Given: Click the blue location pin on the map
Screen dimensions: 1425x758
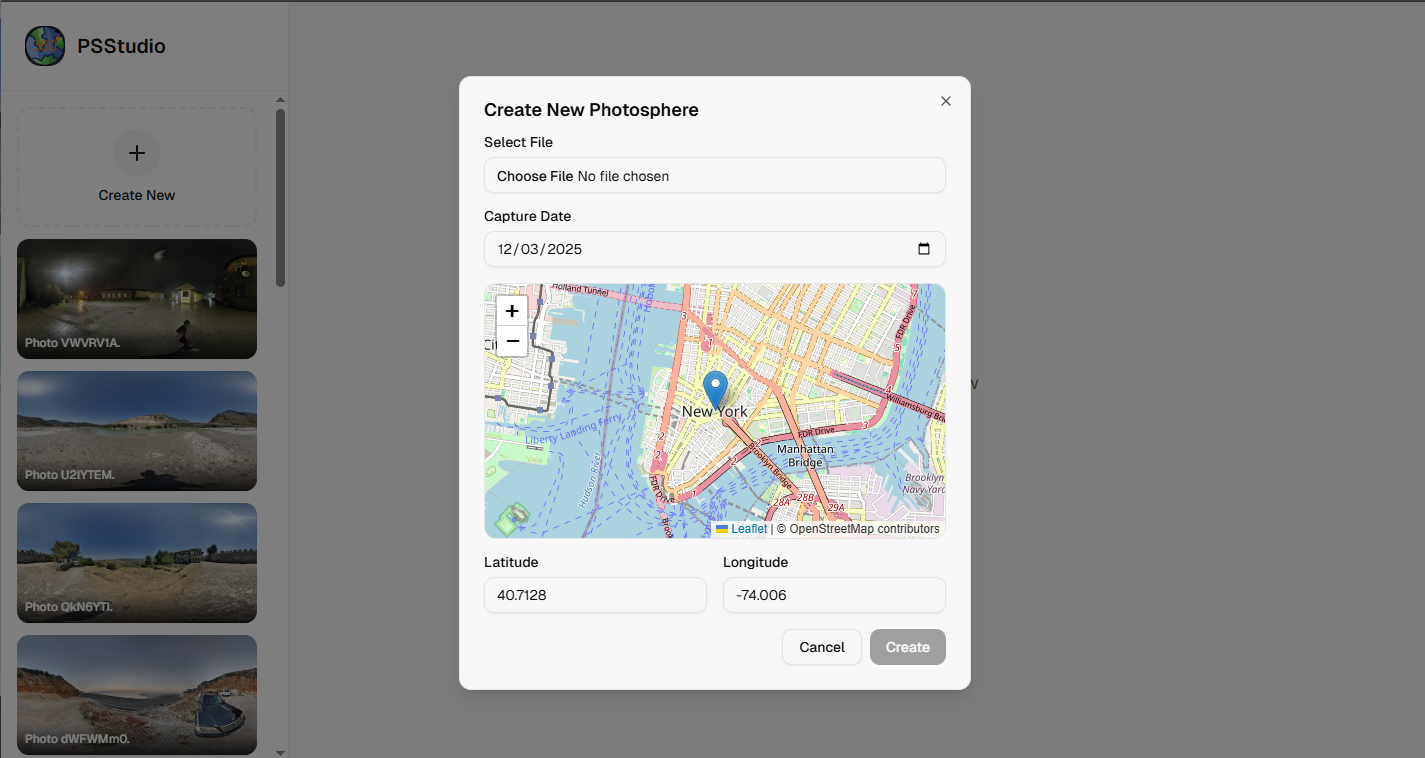Looking at the screenshot, I should 715,389.
